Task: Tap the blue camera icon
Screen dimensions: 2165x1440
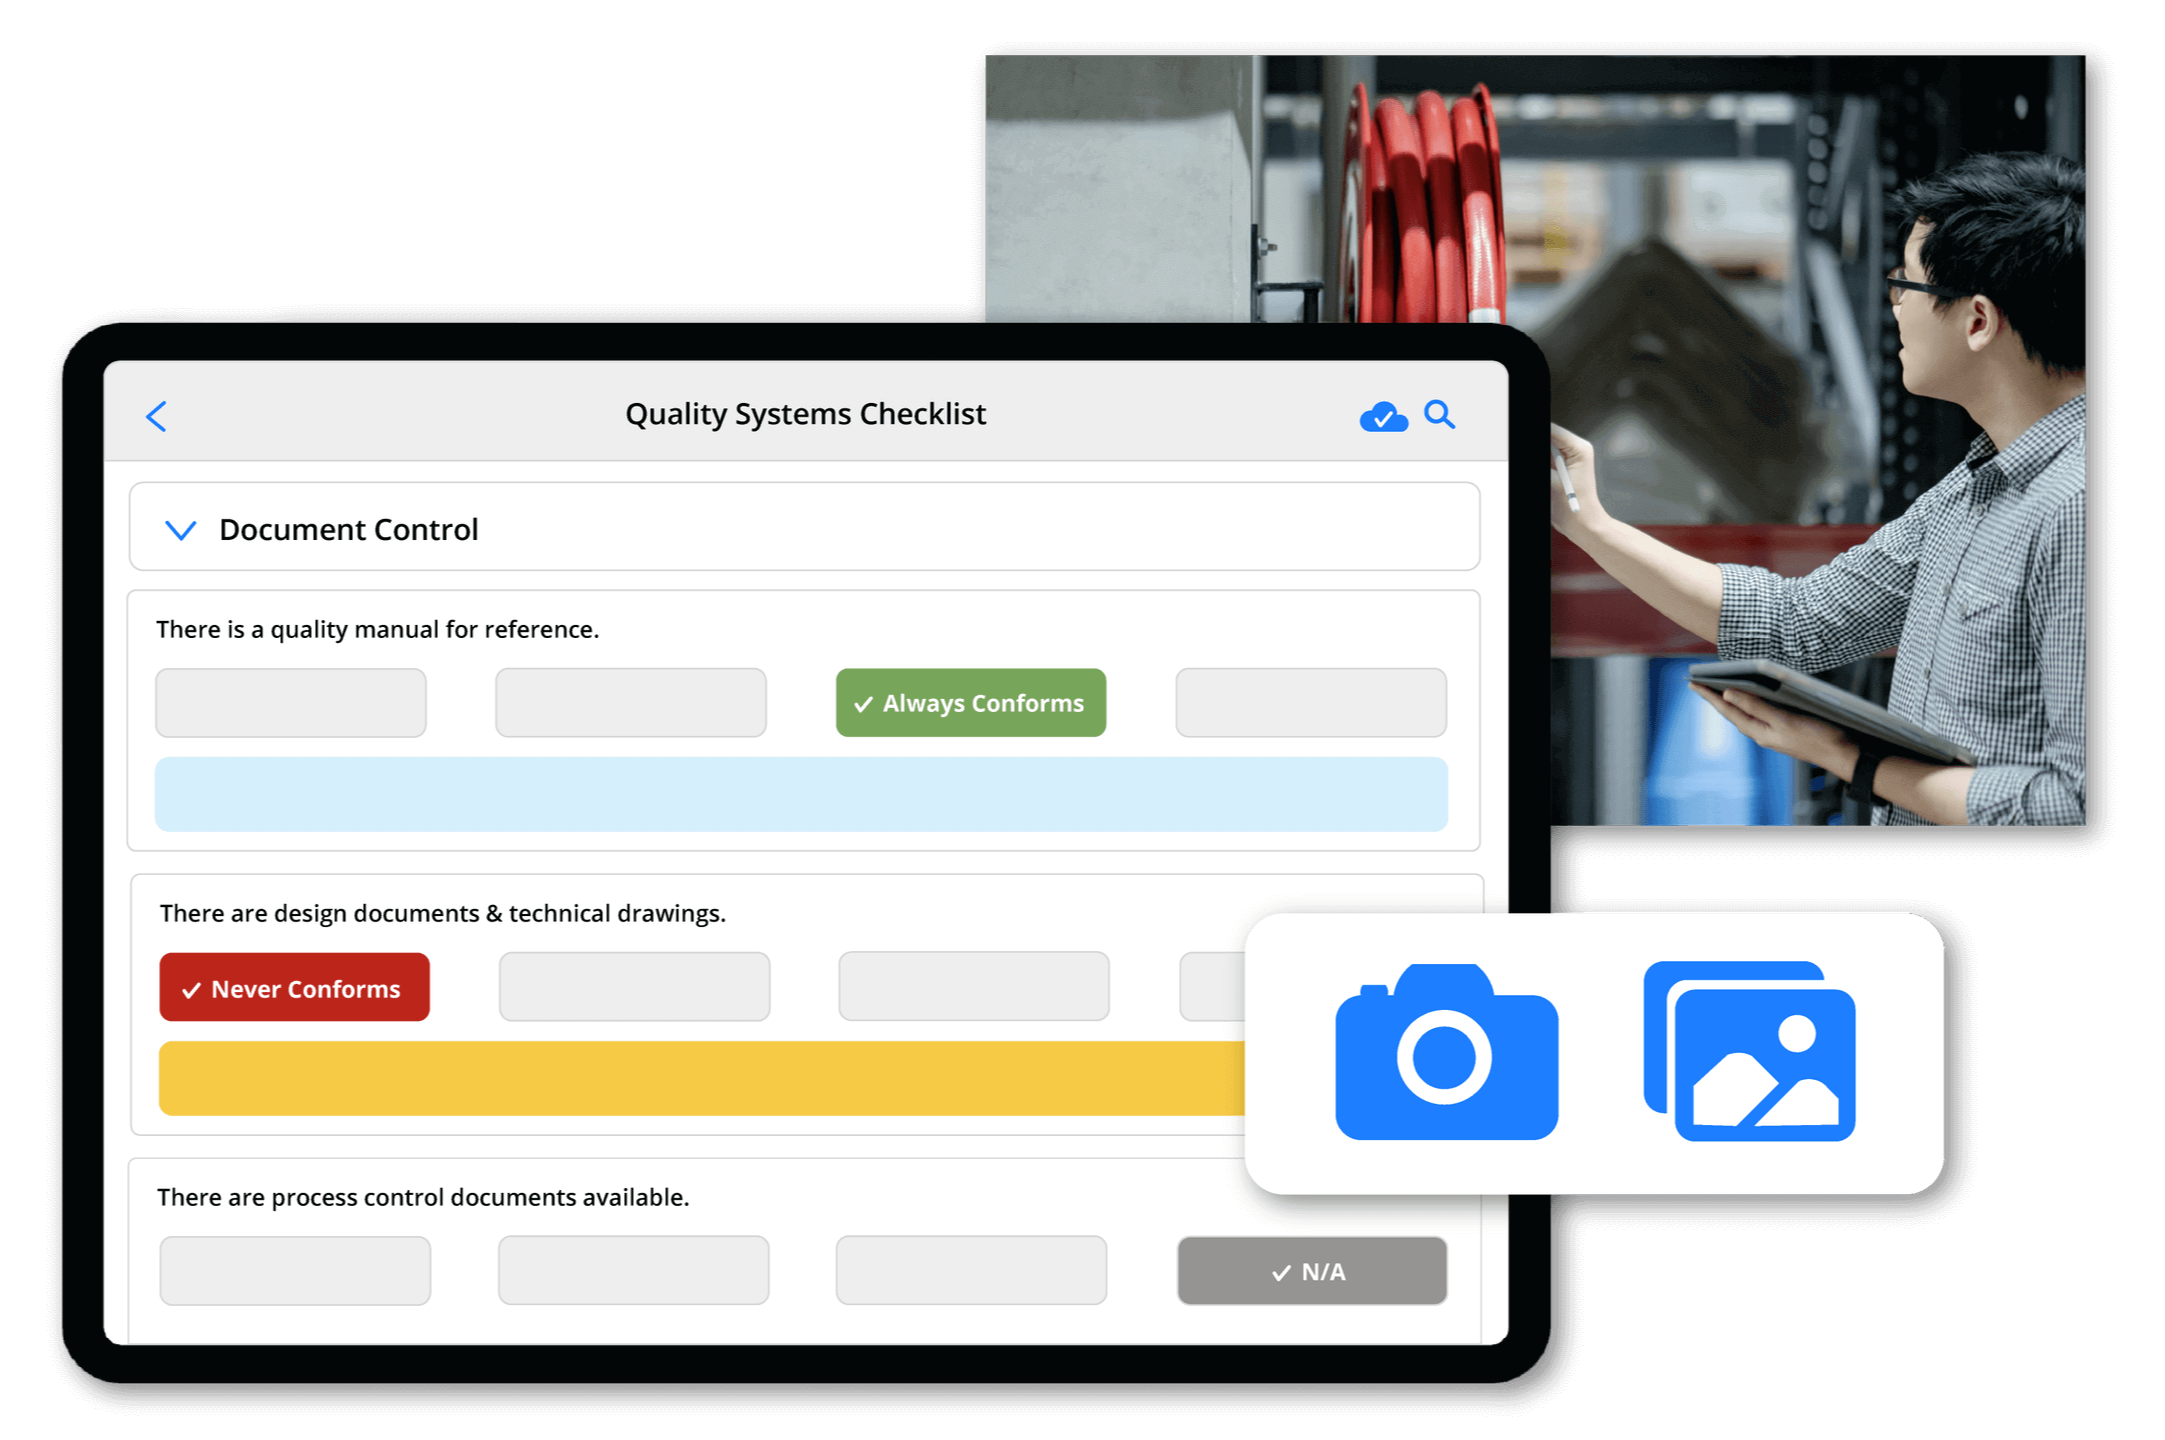Action: point(1446,1053)
